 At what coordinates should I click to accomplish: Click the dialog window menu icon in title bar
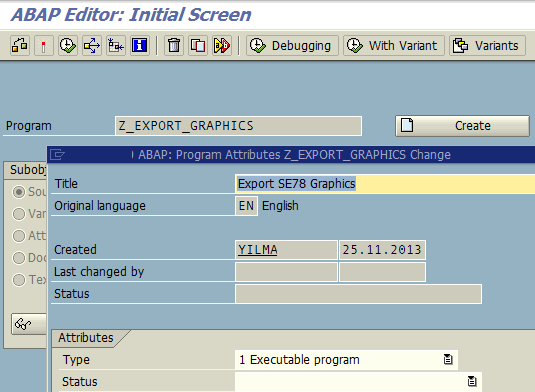[57, 155]
